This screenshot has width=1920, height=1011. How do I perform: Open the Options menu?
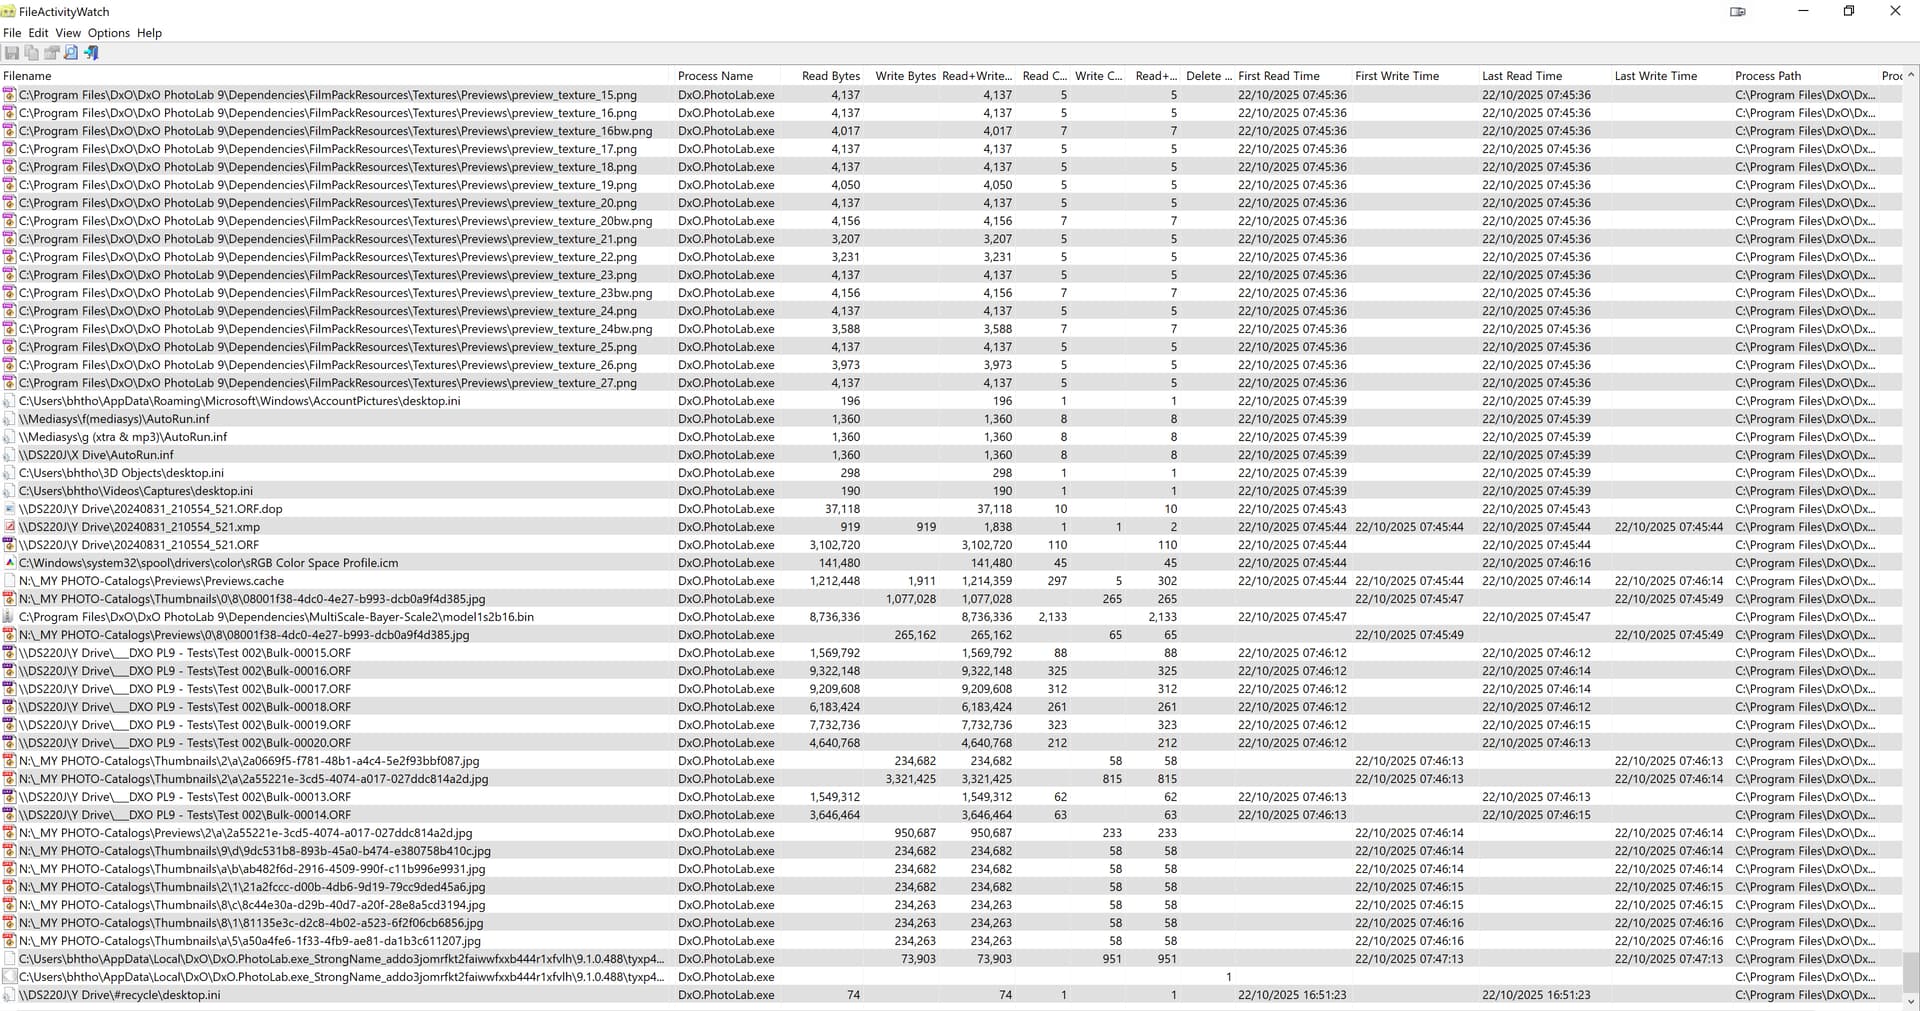pyautogui.click(x=108, y=33)
